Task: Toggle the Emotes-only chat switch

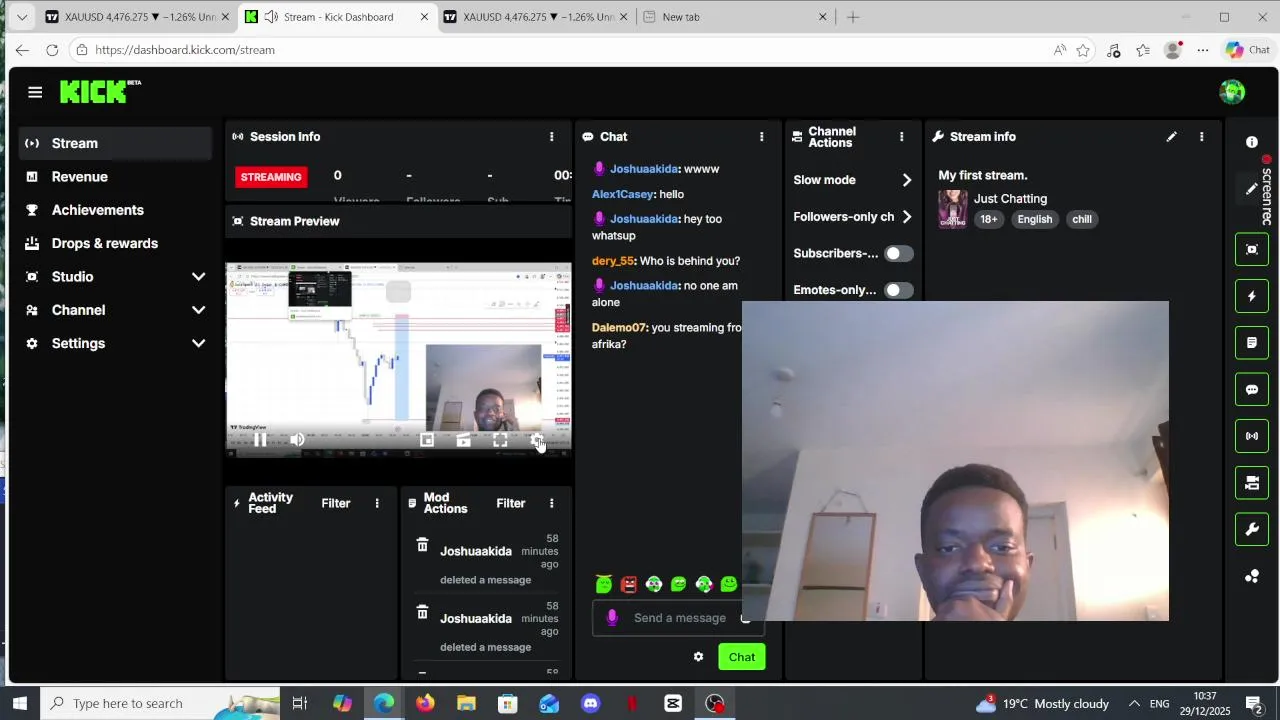Action: click(898, 290)
